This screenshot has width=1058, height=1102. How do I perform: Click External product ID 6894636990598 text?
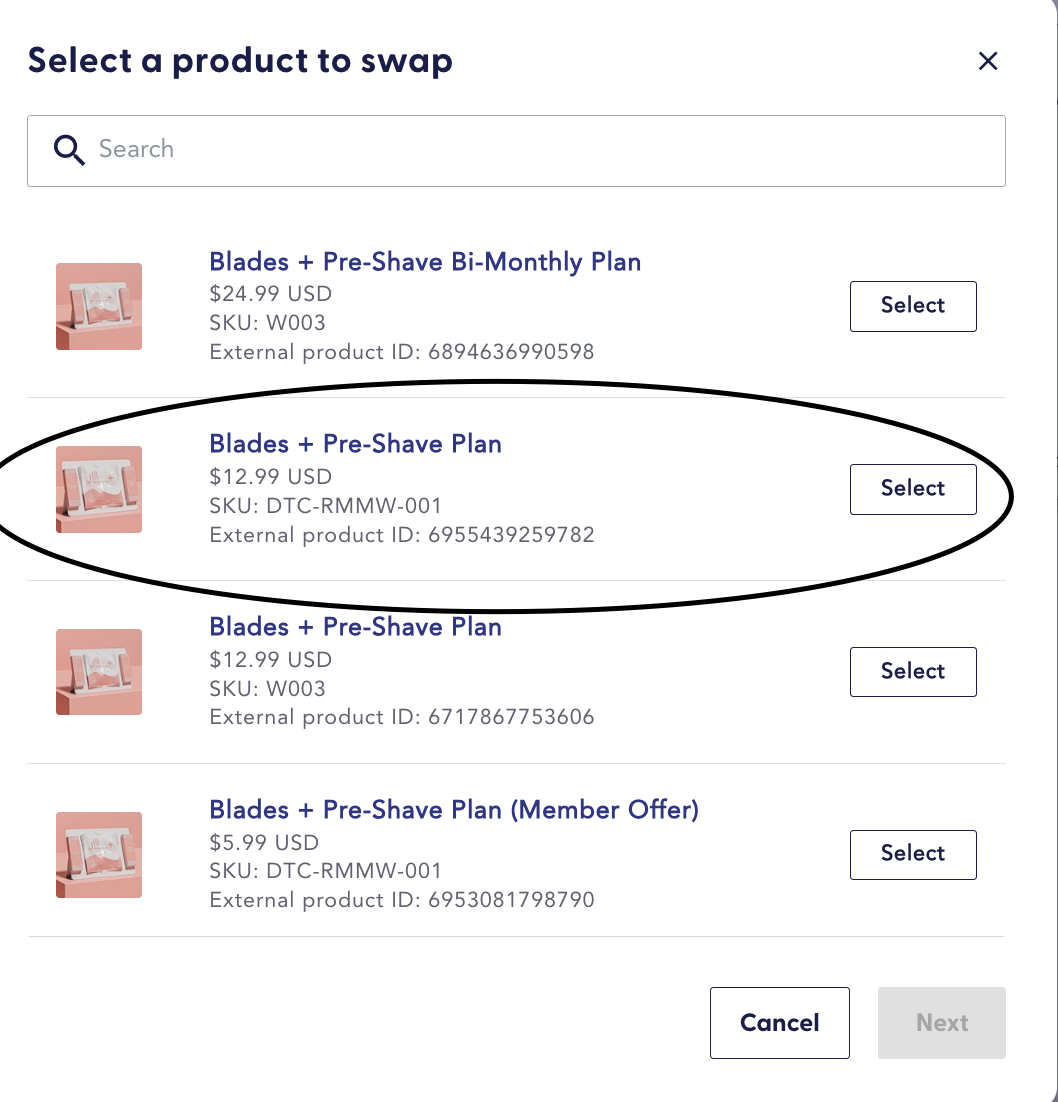(x=401, y=352)
